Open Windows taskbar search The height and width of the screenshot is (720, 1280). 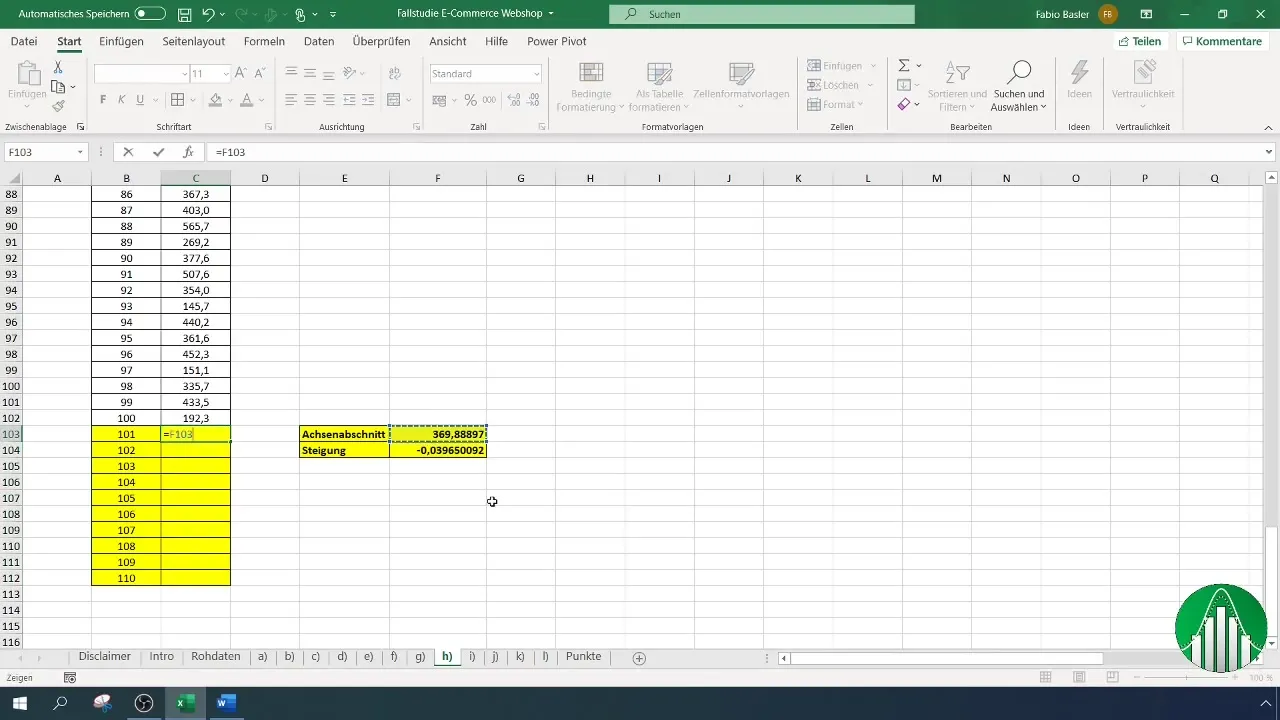(60, 703)
